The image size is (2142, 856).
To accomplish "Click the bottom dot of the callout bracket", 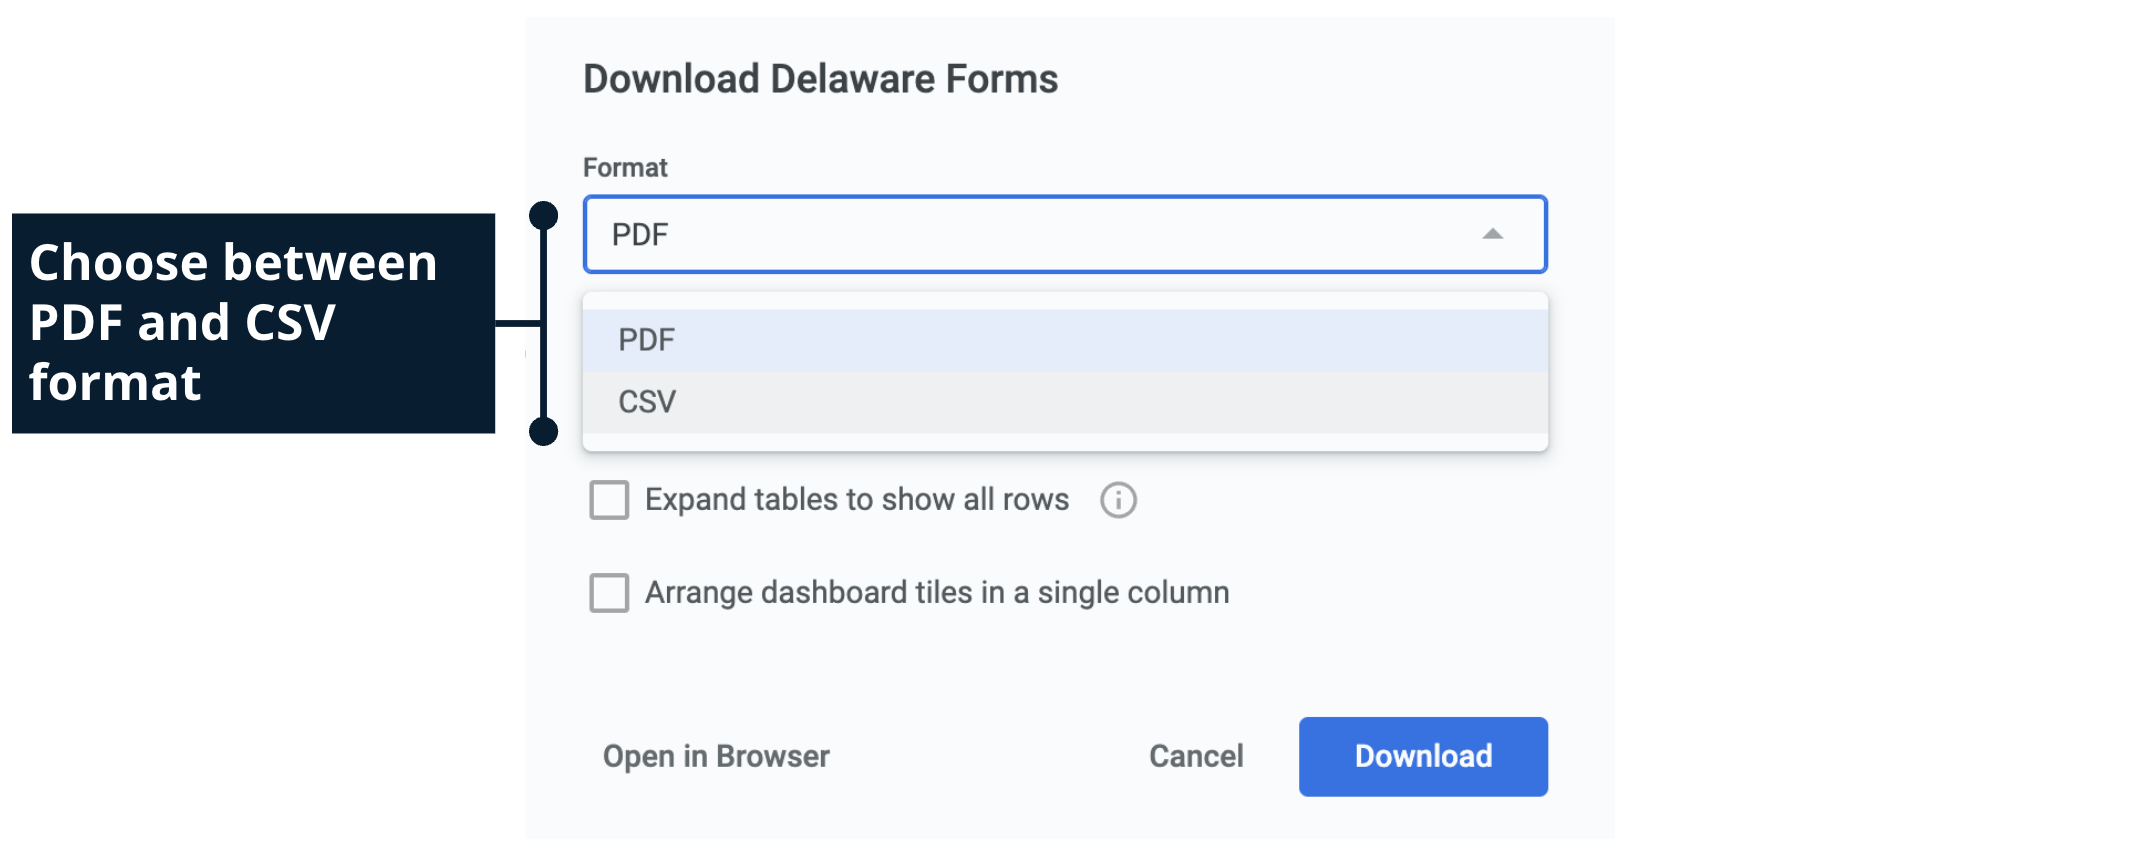I will pos(543,431).
